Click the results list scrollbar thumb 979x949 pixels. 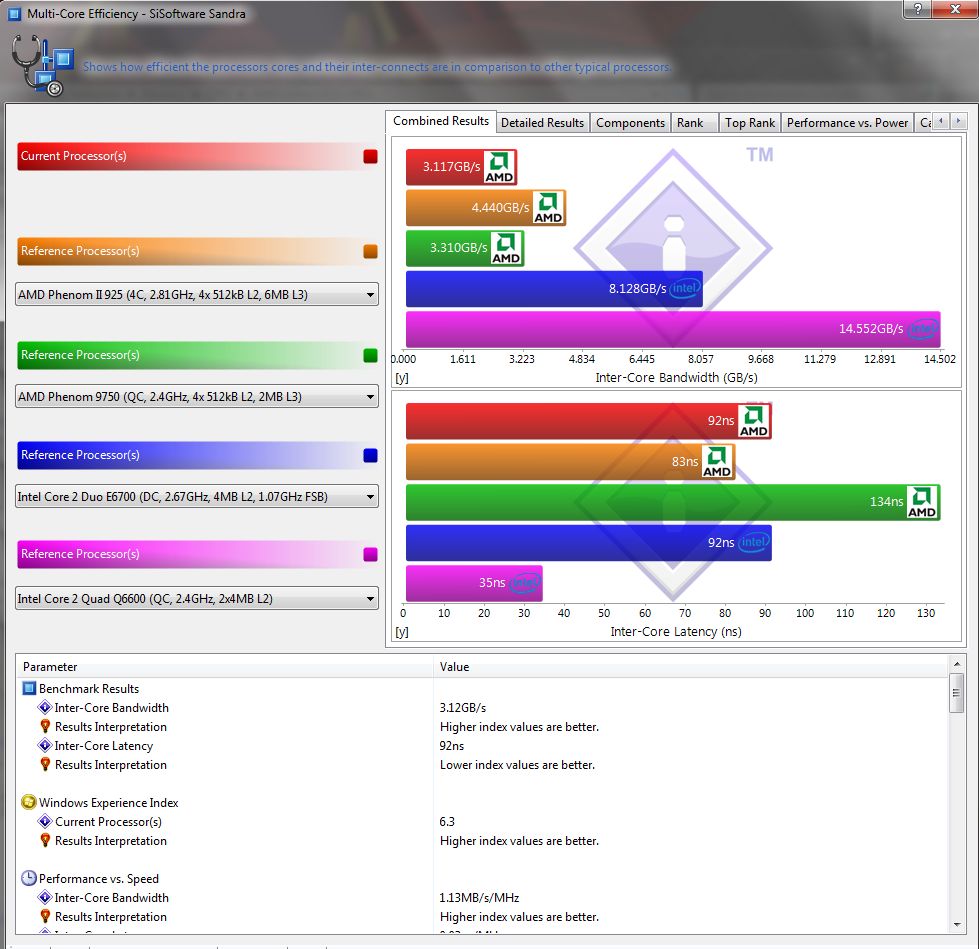pyautogui.click(x=957, y=692)
